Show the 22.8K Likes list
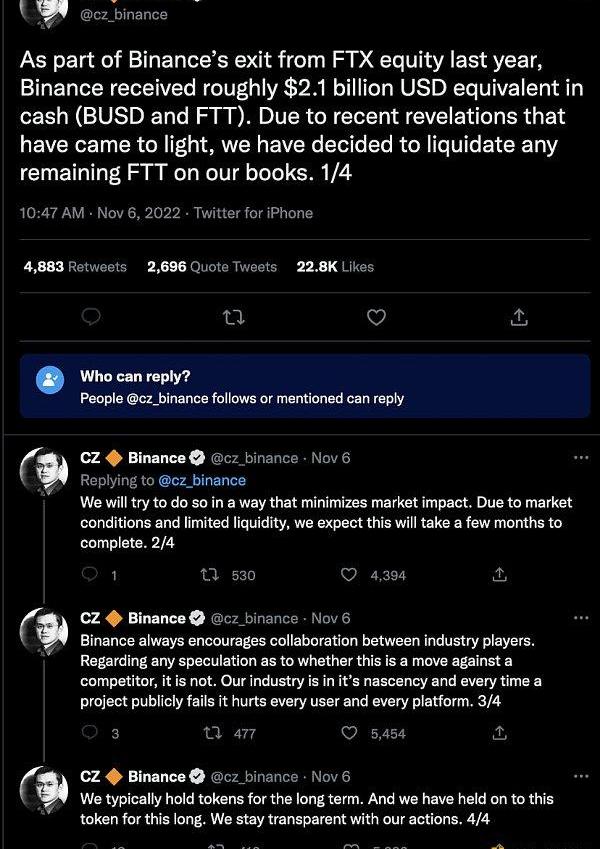The width and height of the screenshot is (600, 849). tap(335, 267)
